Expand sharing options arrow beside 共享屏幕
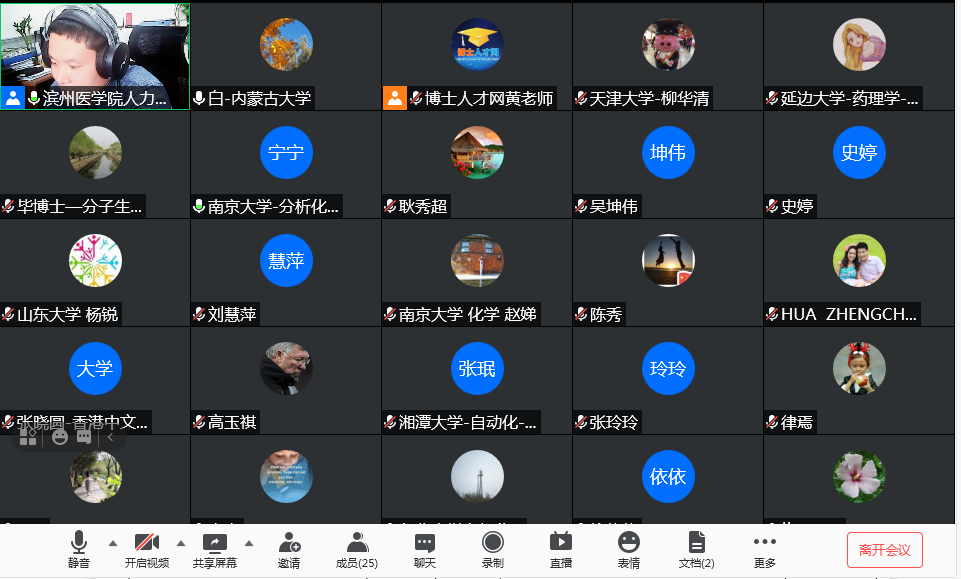The height and width of the screenshot is (579, 961). [249, 543]
